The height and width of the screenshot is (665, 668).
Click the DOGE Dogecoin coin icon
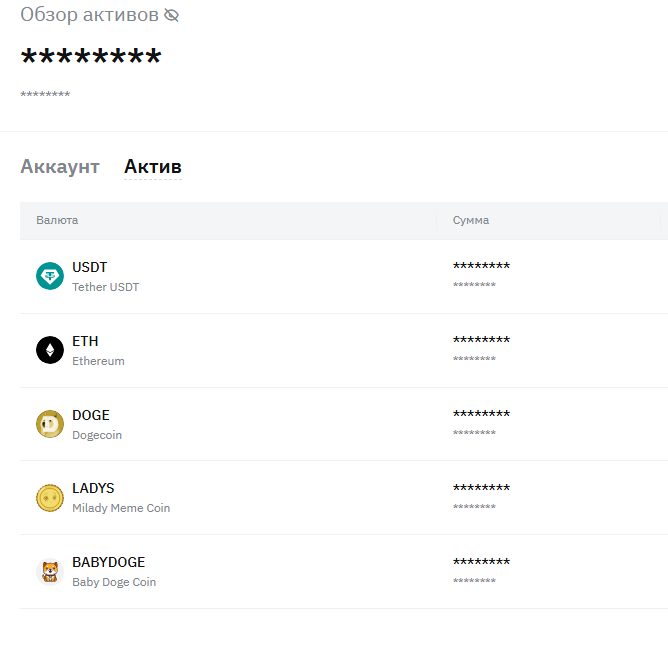pyautogui.click(x=50, y=424)
